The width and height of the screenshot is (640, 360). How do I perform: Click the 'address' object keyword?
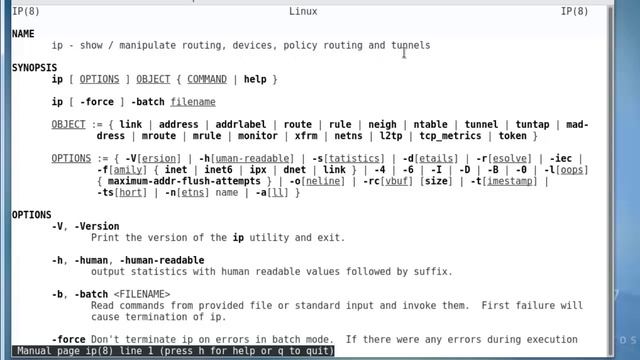178,124
